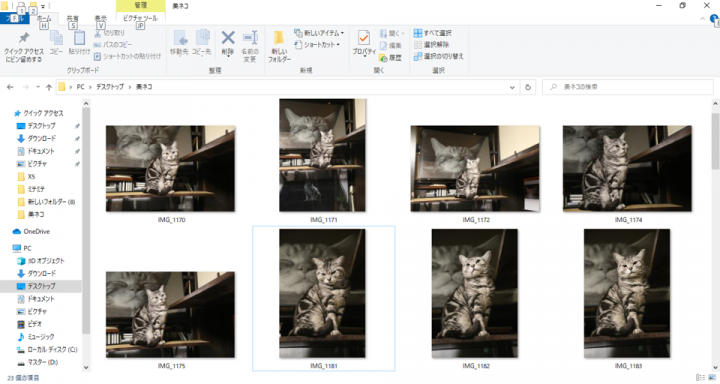The height and width of the screenshot is (384, 720).
Task: Click the 管理 (Manage) contextual tab header
Action: pyautogui.click(x=141, y=6)
